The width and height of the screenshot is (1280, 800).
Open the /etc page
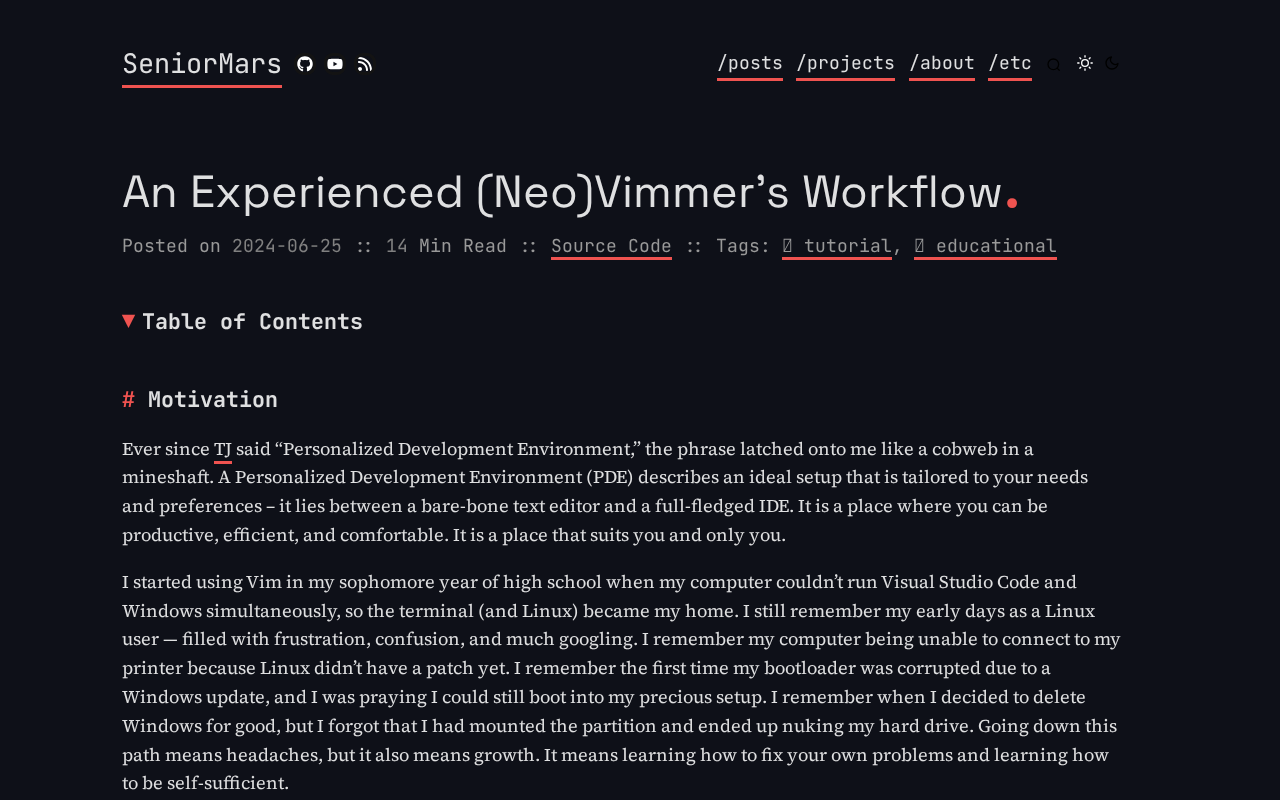coord(1010,61)
